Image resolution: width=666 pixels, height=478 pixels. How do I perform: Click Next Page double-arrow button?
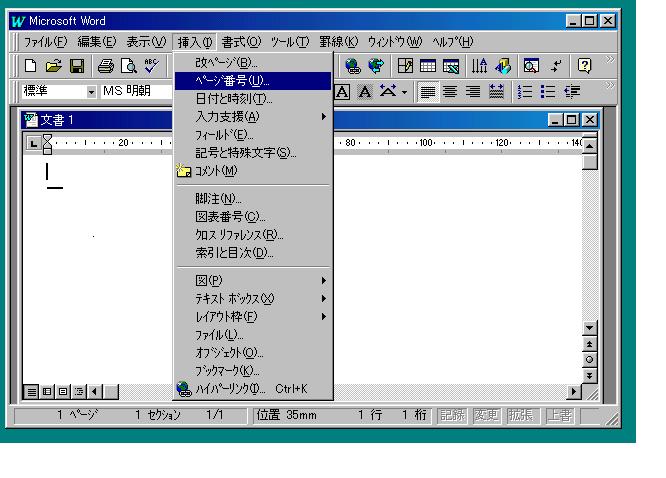point(589,376)
